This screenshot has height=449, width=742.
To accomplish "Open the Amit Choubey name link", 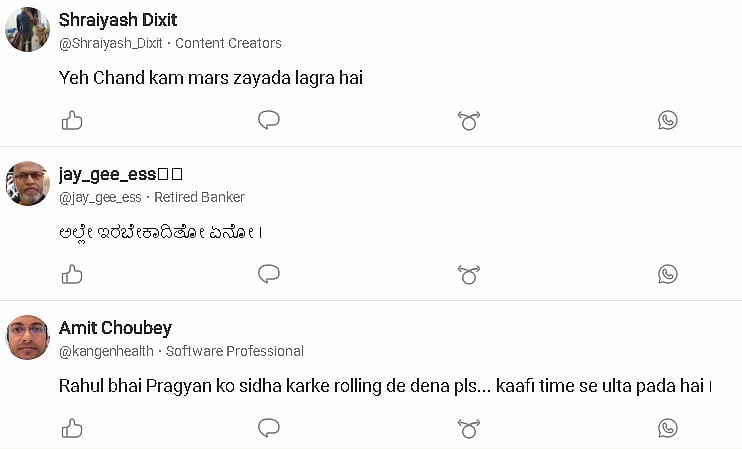I will pos(115,328).
